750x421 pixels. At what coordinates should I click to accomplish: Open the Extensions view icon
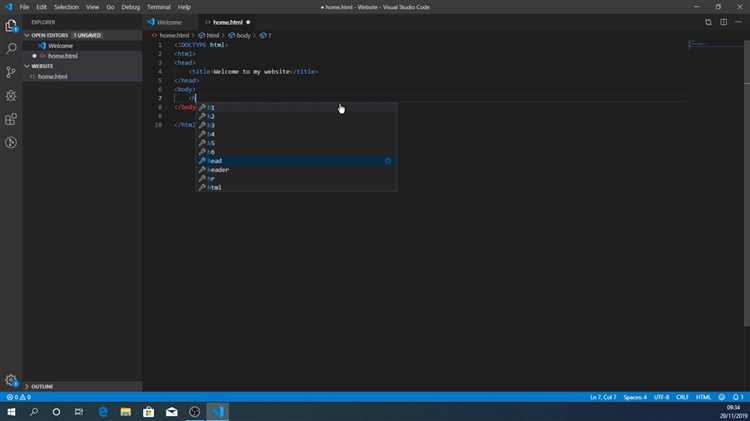coord(11,119)
